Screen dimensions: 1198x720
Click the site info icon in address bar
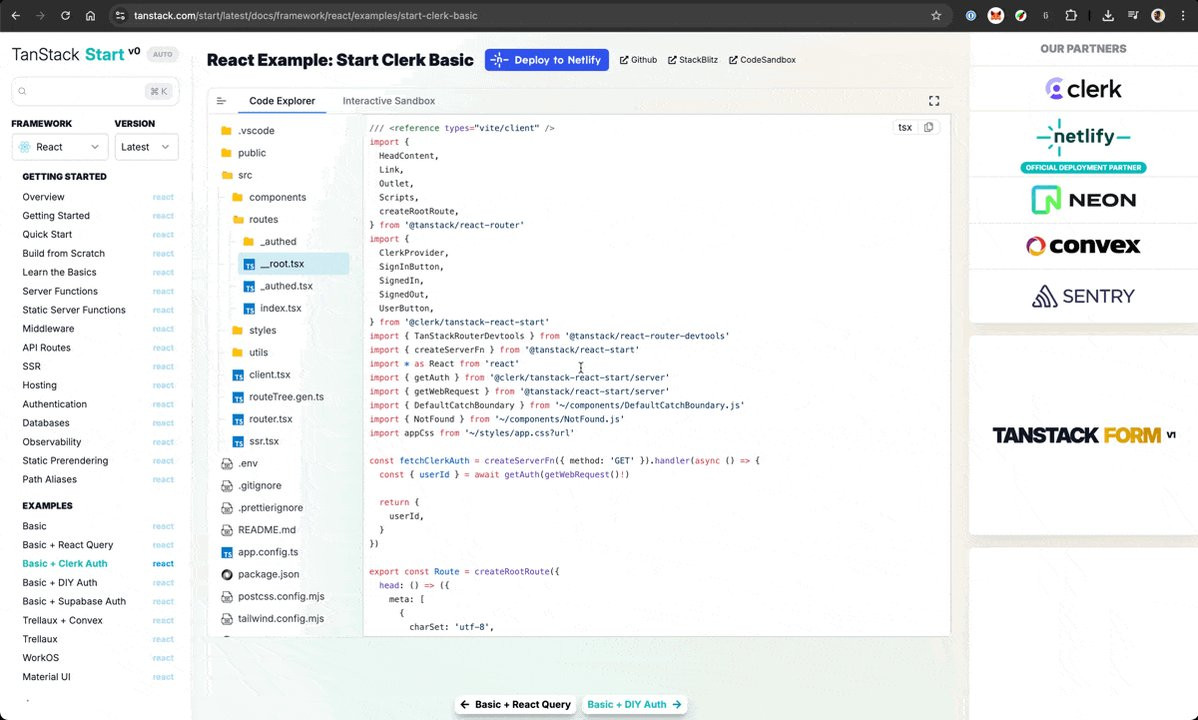(x=120, y=15)
